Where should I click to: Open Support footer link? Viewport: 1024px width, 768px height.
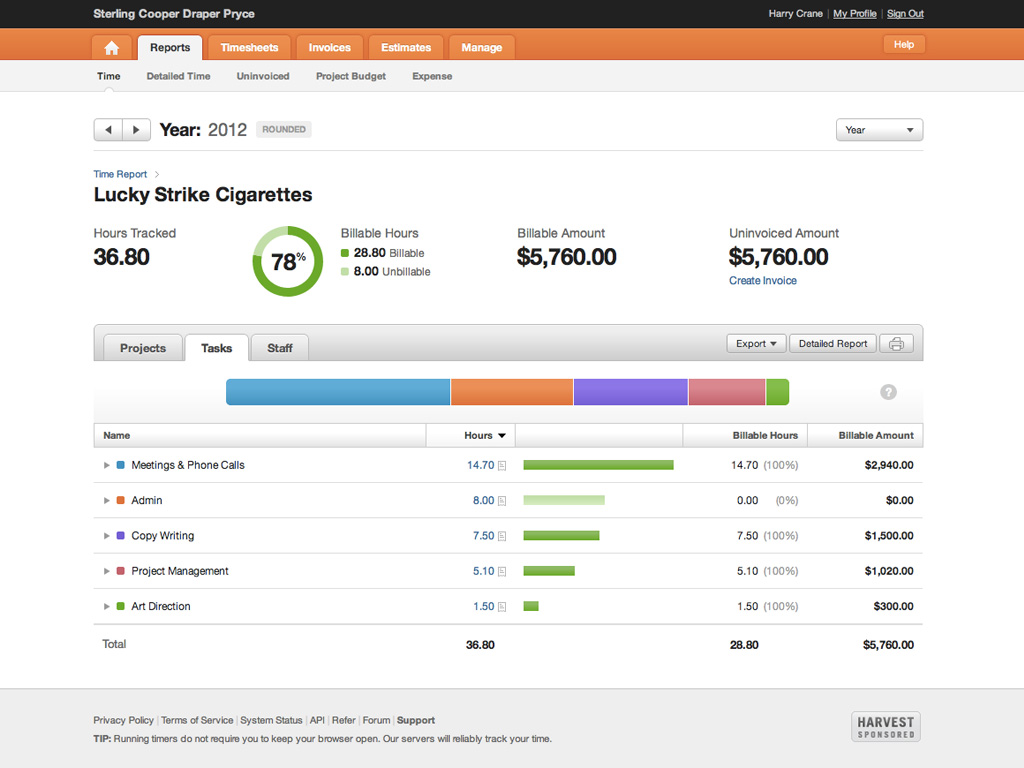coord(415,720)
